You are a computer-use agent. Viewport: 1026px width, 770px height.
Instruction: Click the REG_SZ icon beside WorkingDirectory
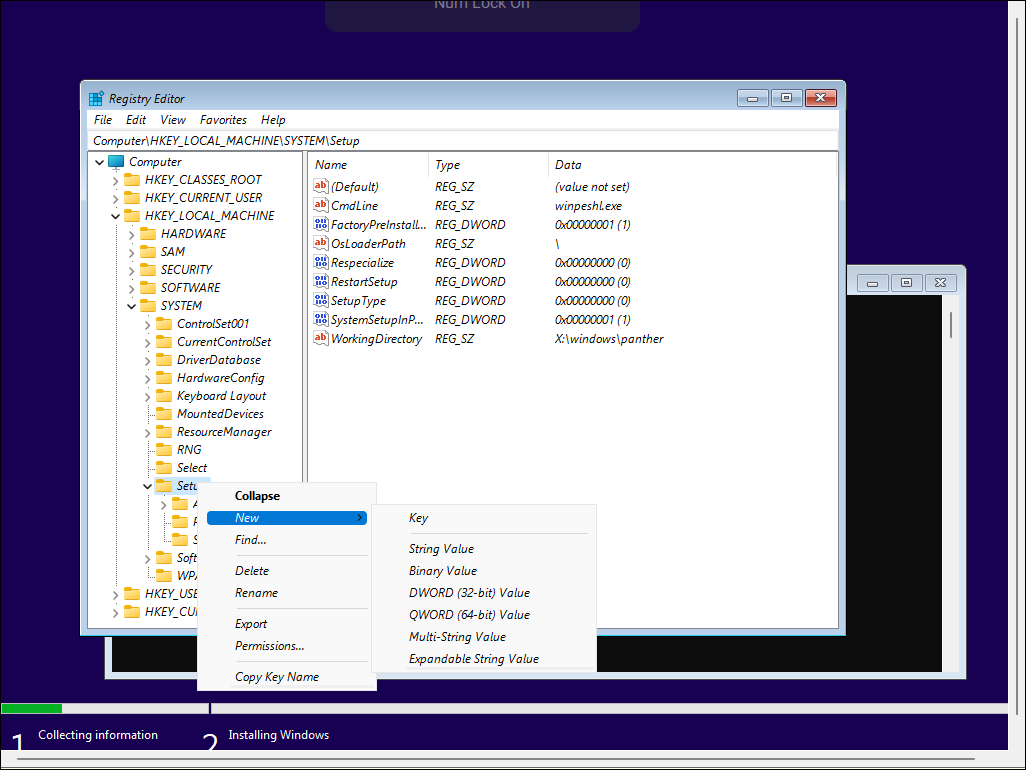[x=320, y=338]
